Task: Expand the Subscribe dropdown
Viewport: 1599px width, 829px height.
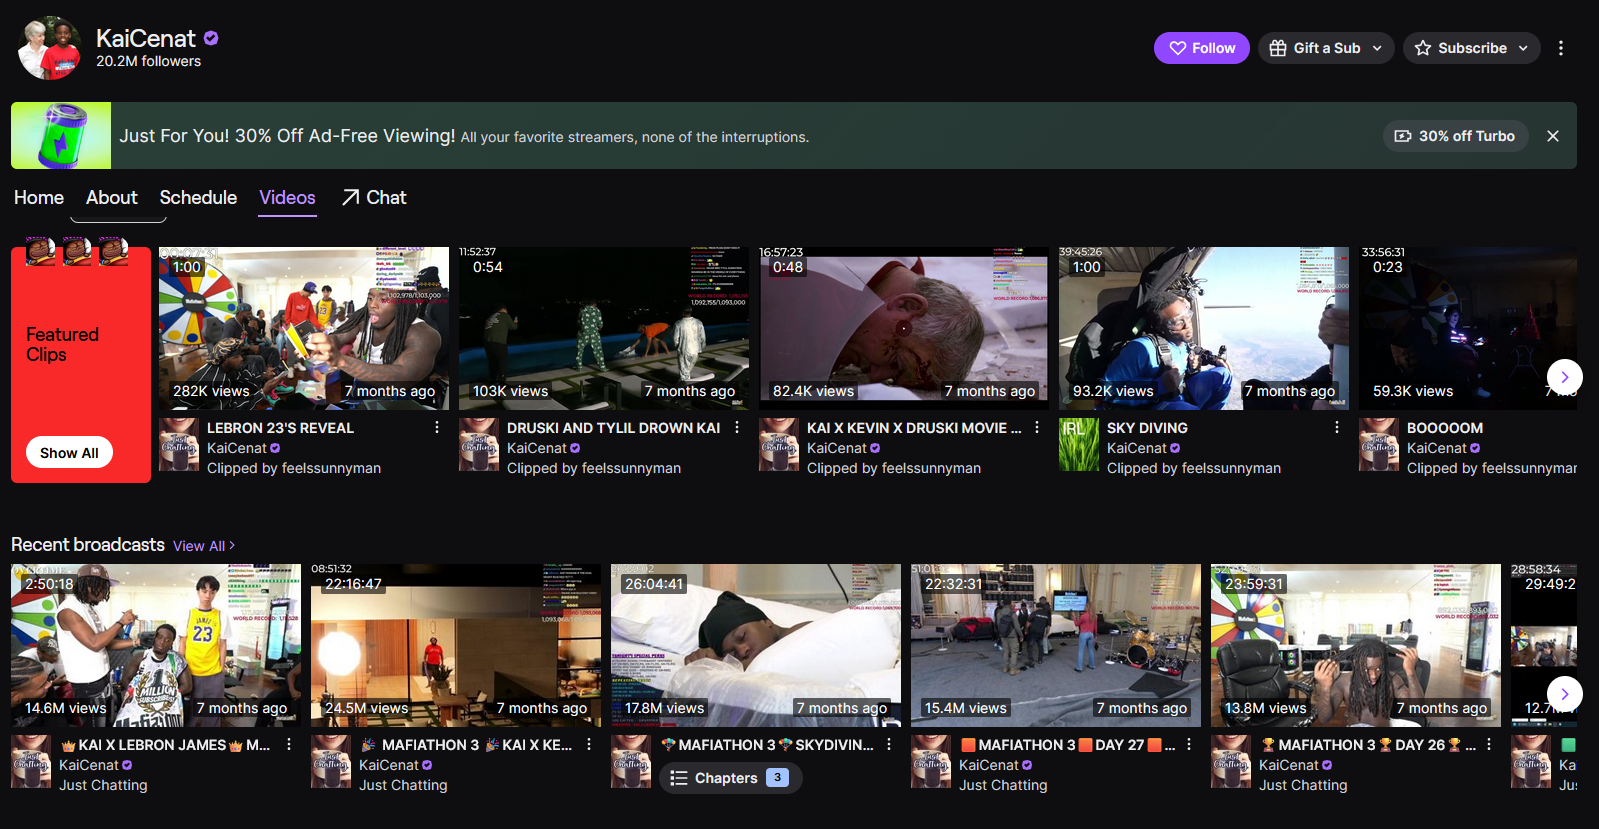Action: [x=1472, y=48]
